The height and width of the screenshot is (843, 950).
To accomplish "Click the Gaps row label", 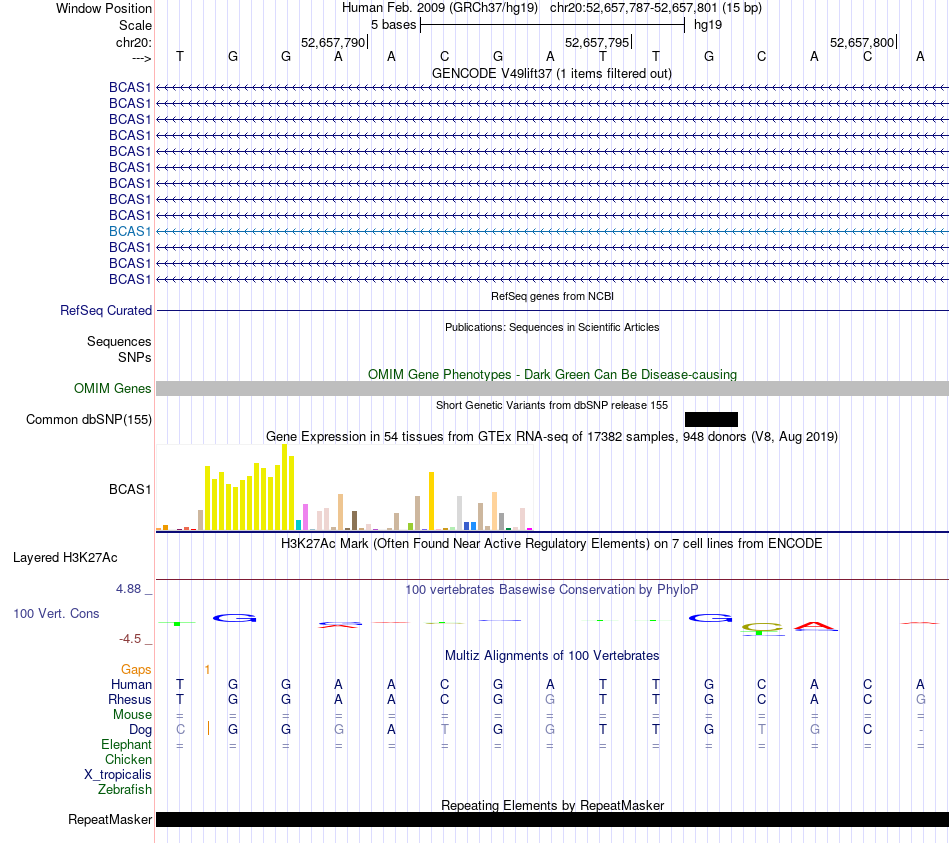I will pos(136,670).
